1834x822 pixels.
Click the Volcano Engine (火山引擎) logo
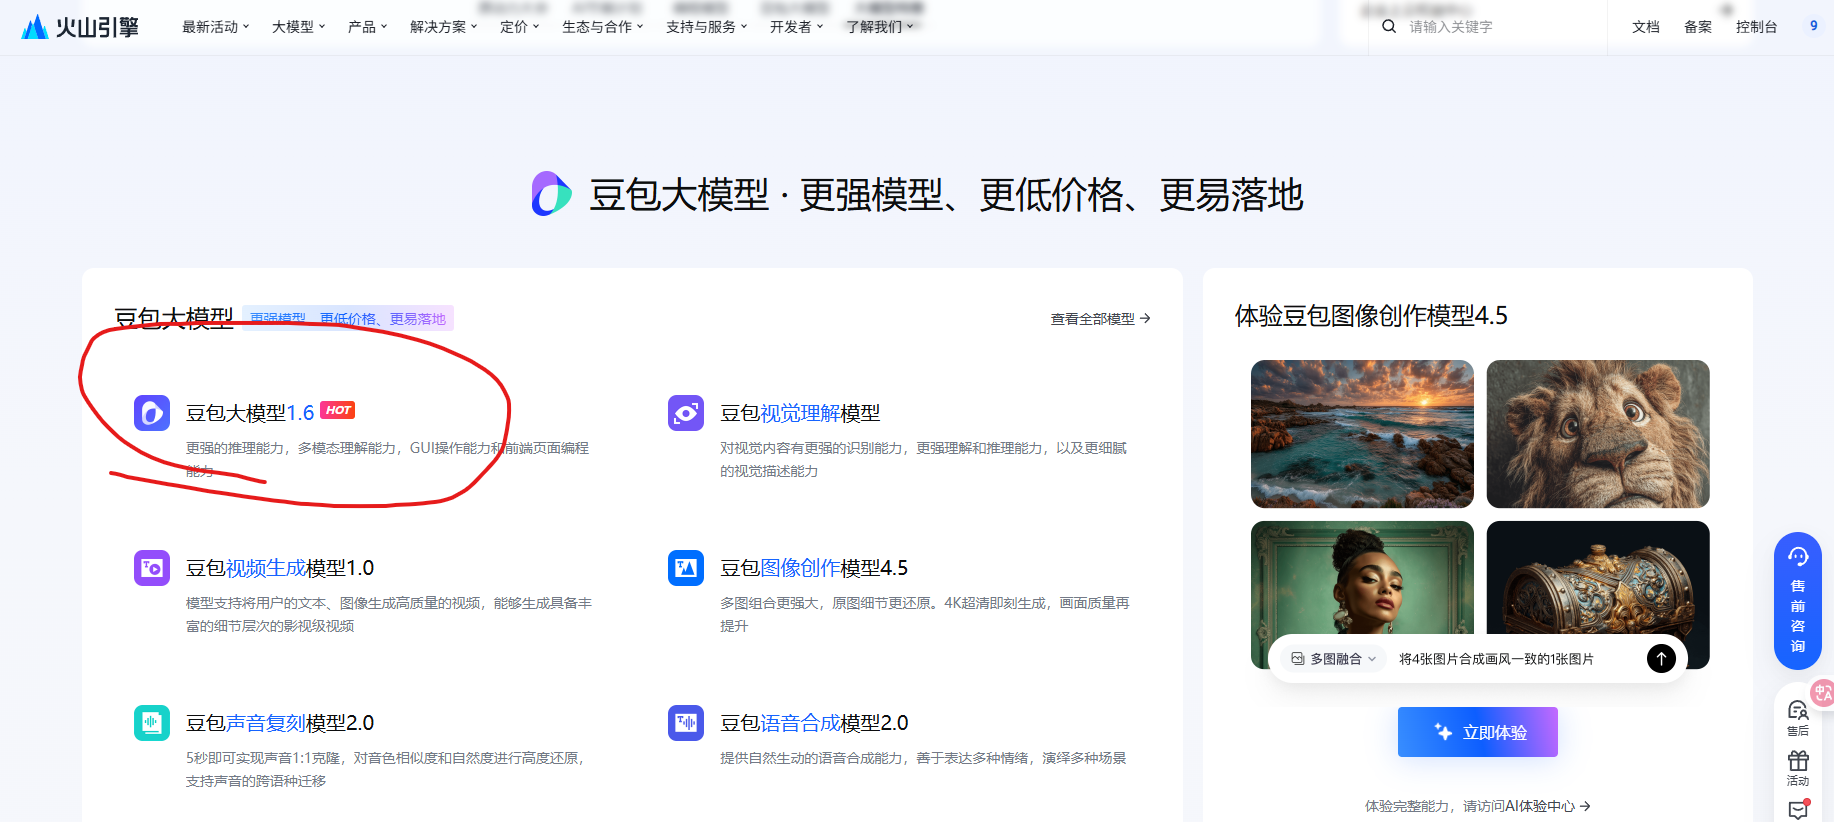click(80, 27)
